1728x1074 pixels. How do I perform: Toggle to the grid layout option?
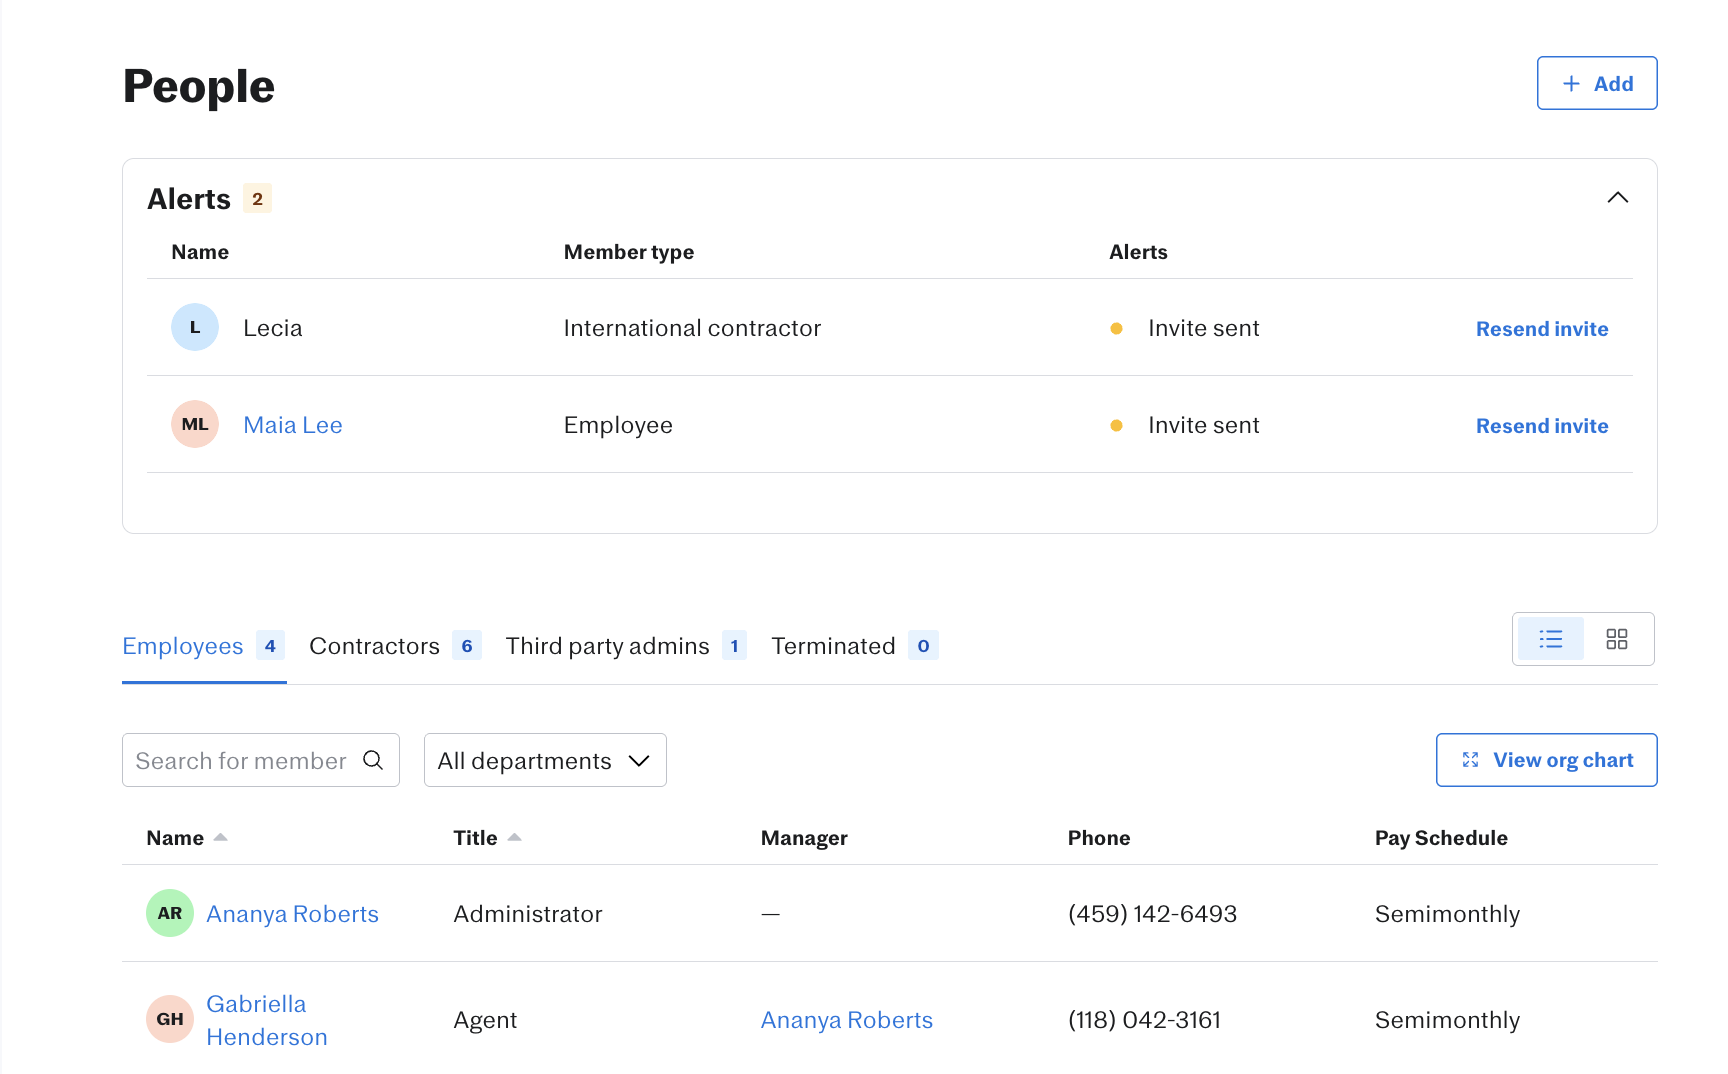point(1616,639)
